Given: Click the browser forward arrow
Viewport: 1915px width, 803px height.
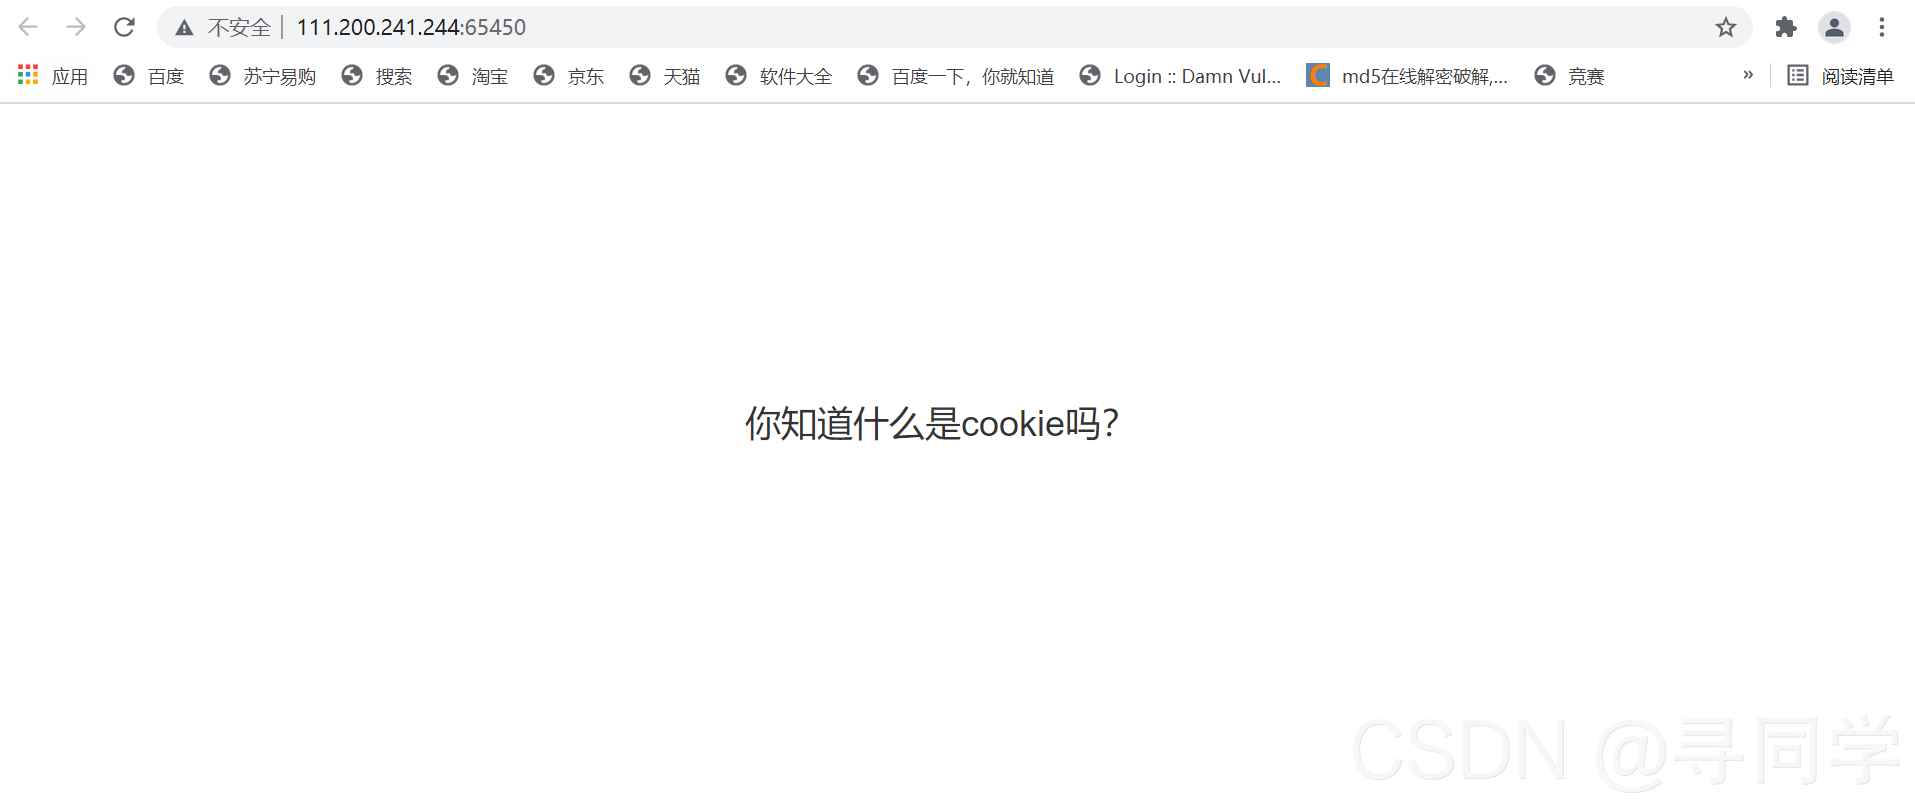Looking at the screenshot, I should tap(76, 27).
